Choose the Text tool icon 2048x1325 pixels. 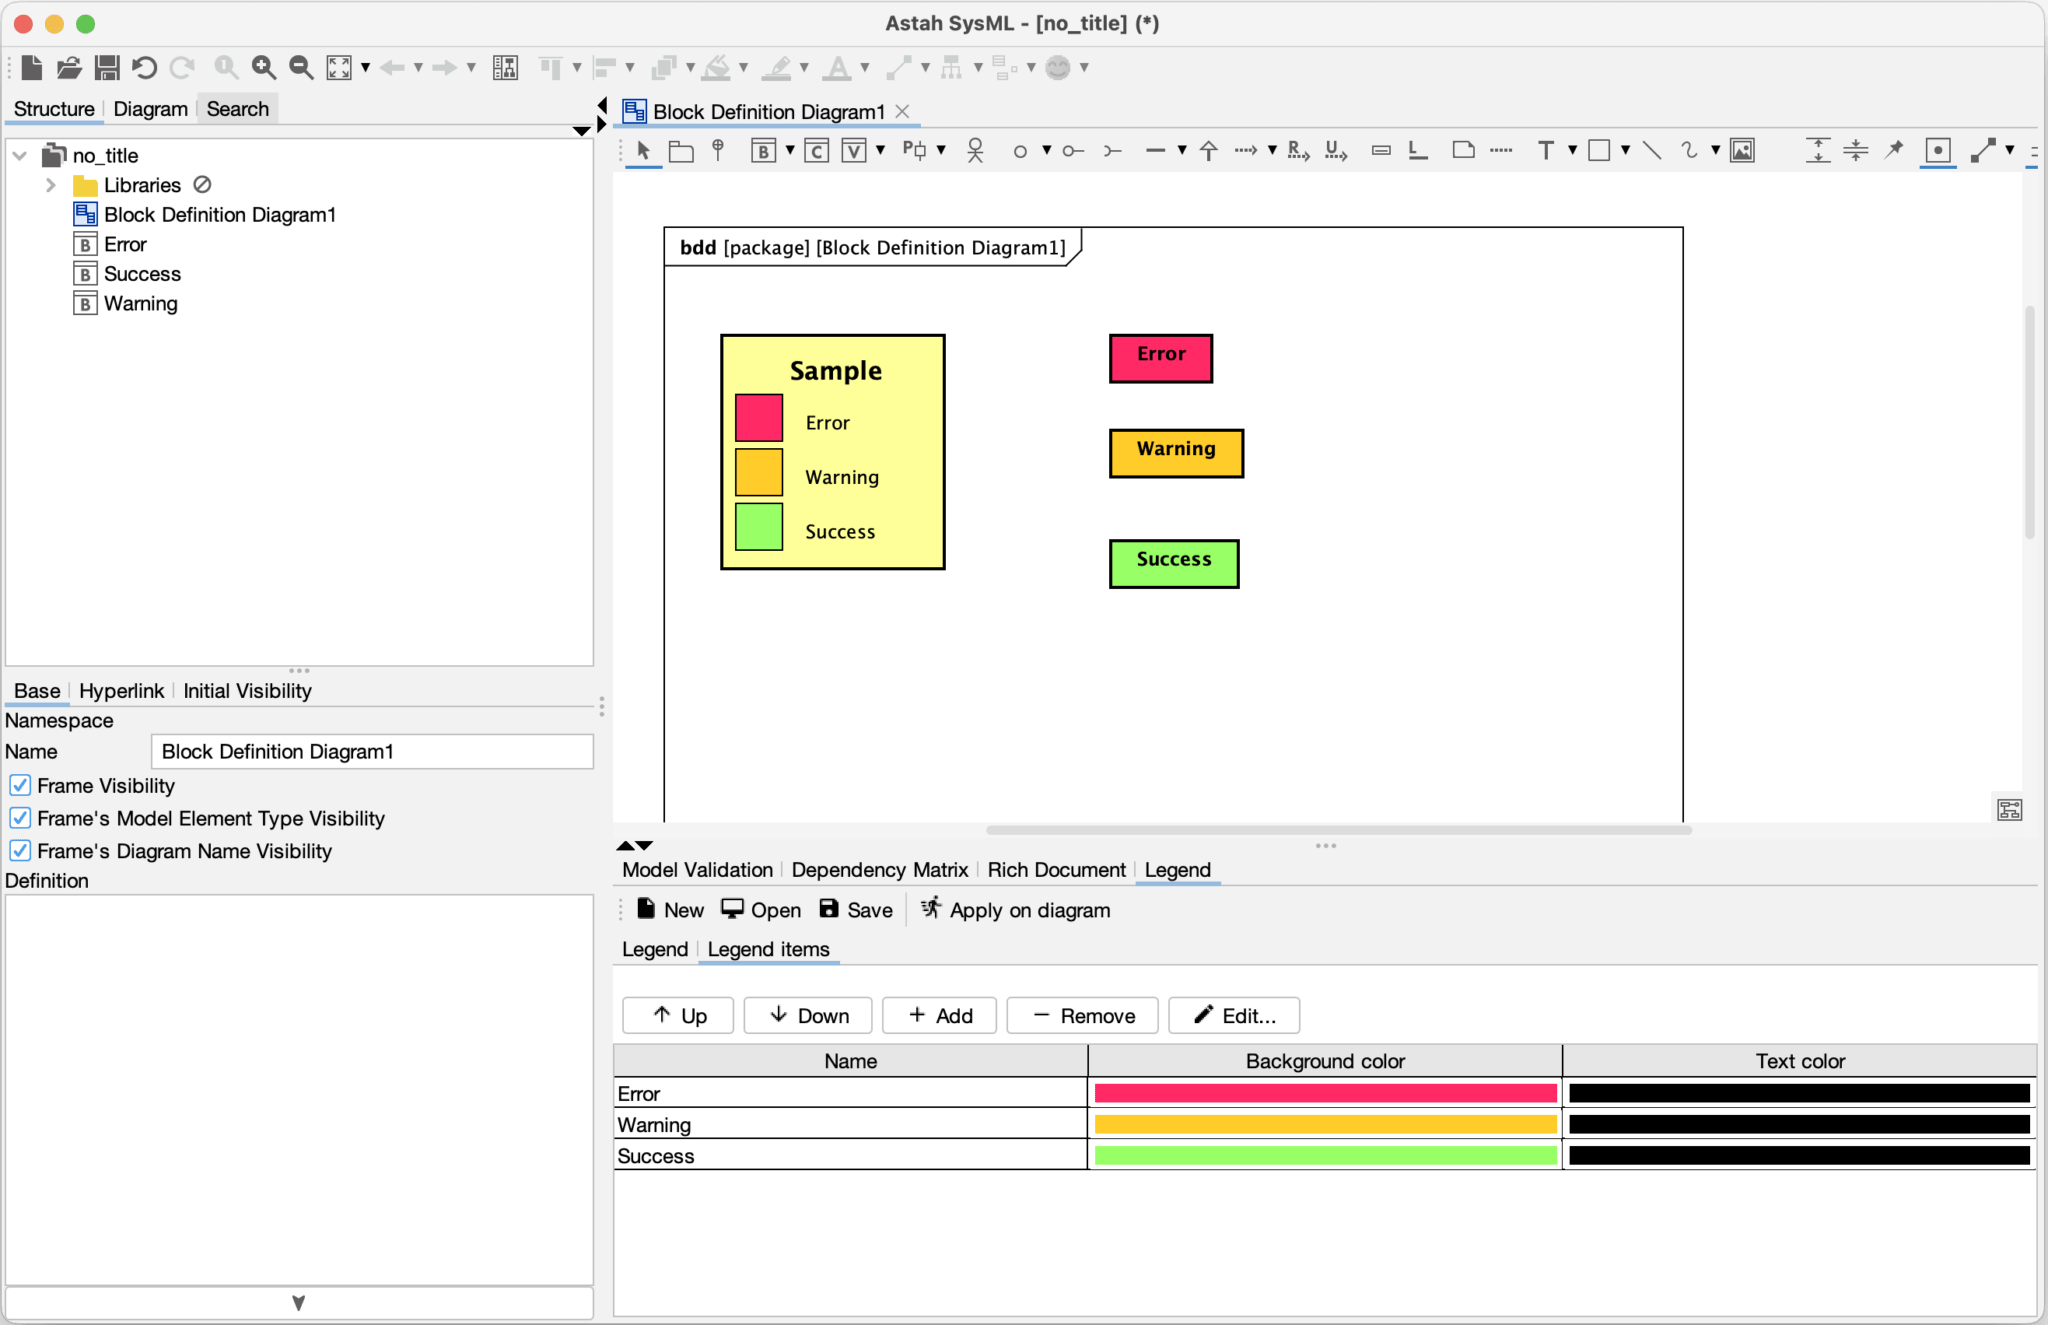[x=1545, y=151]
